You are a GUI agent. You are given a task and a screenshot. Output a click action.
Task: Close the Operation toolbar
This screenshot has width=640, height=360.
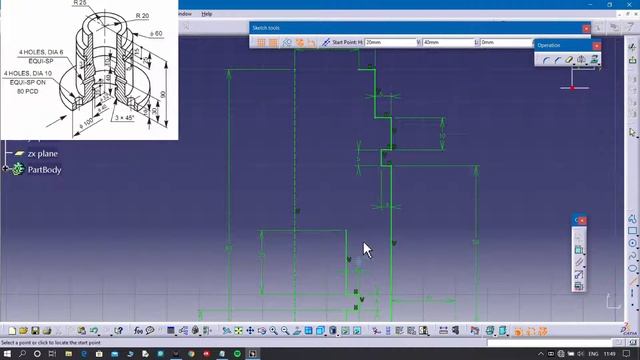(x=596, y=46)
